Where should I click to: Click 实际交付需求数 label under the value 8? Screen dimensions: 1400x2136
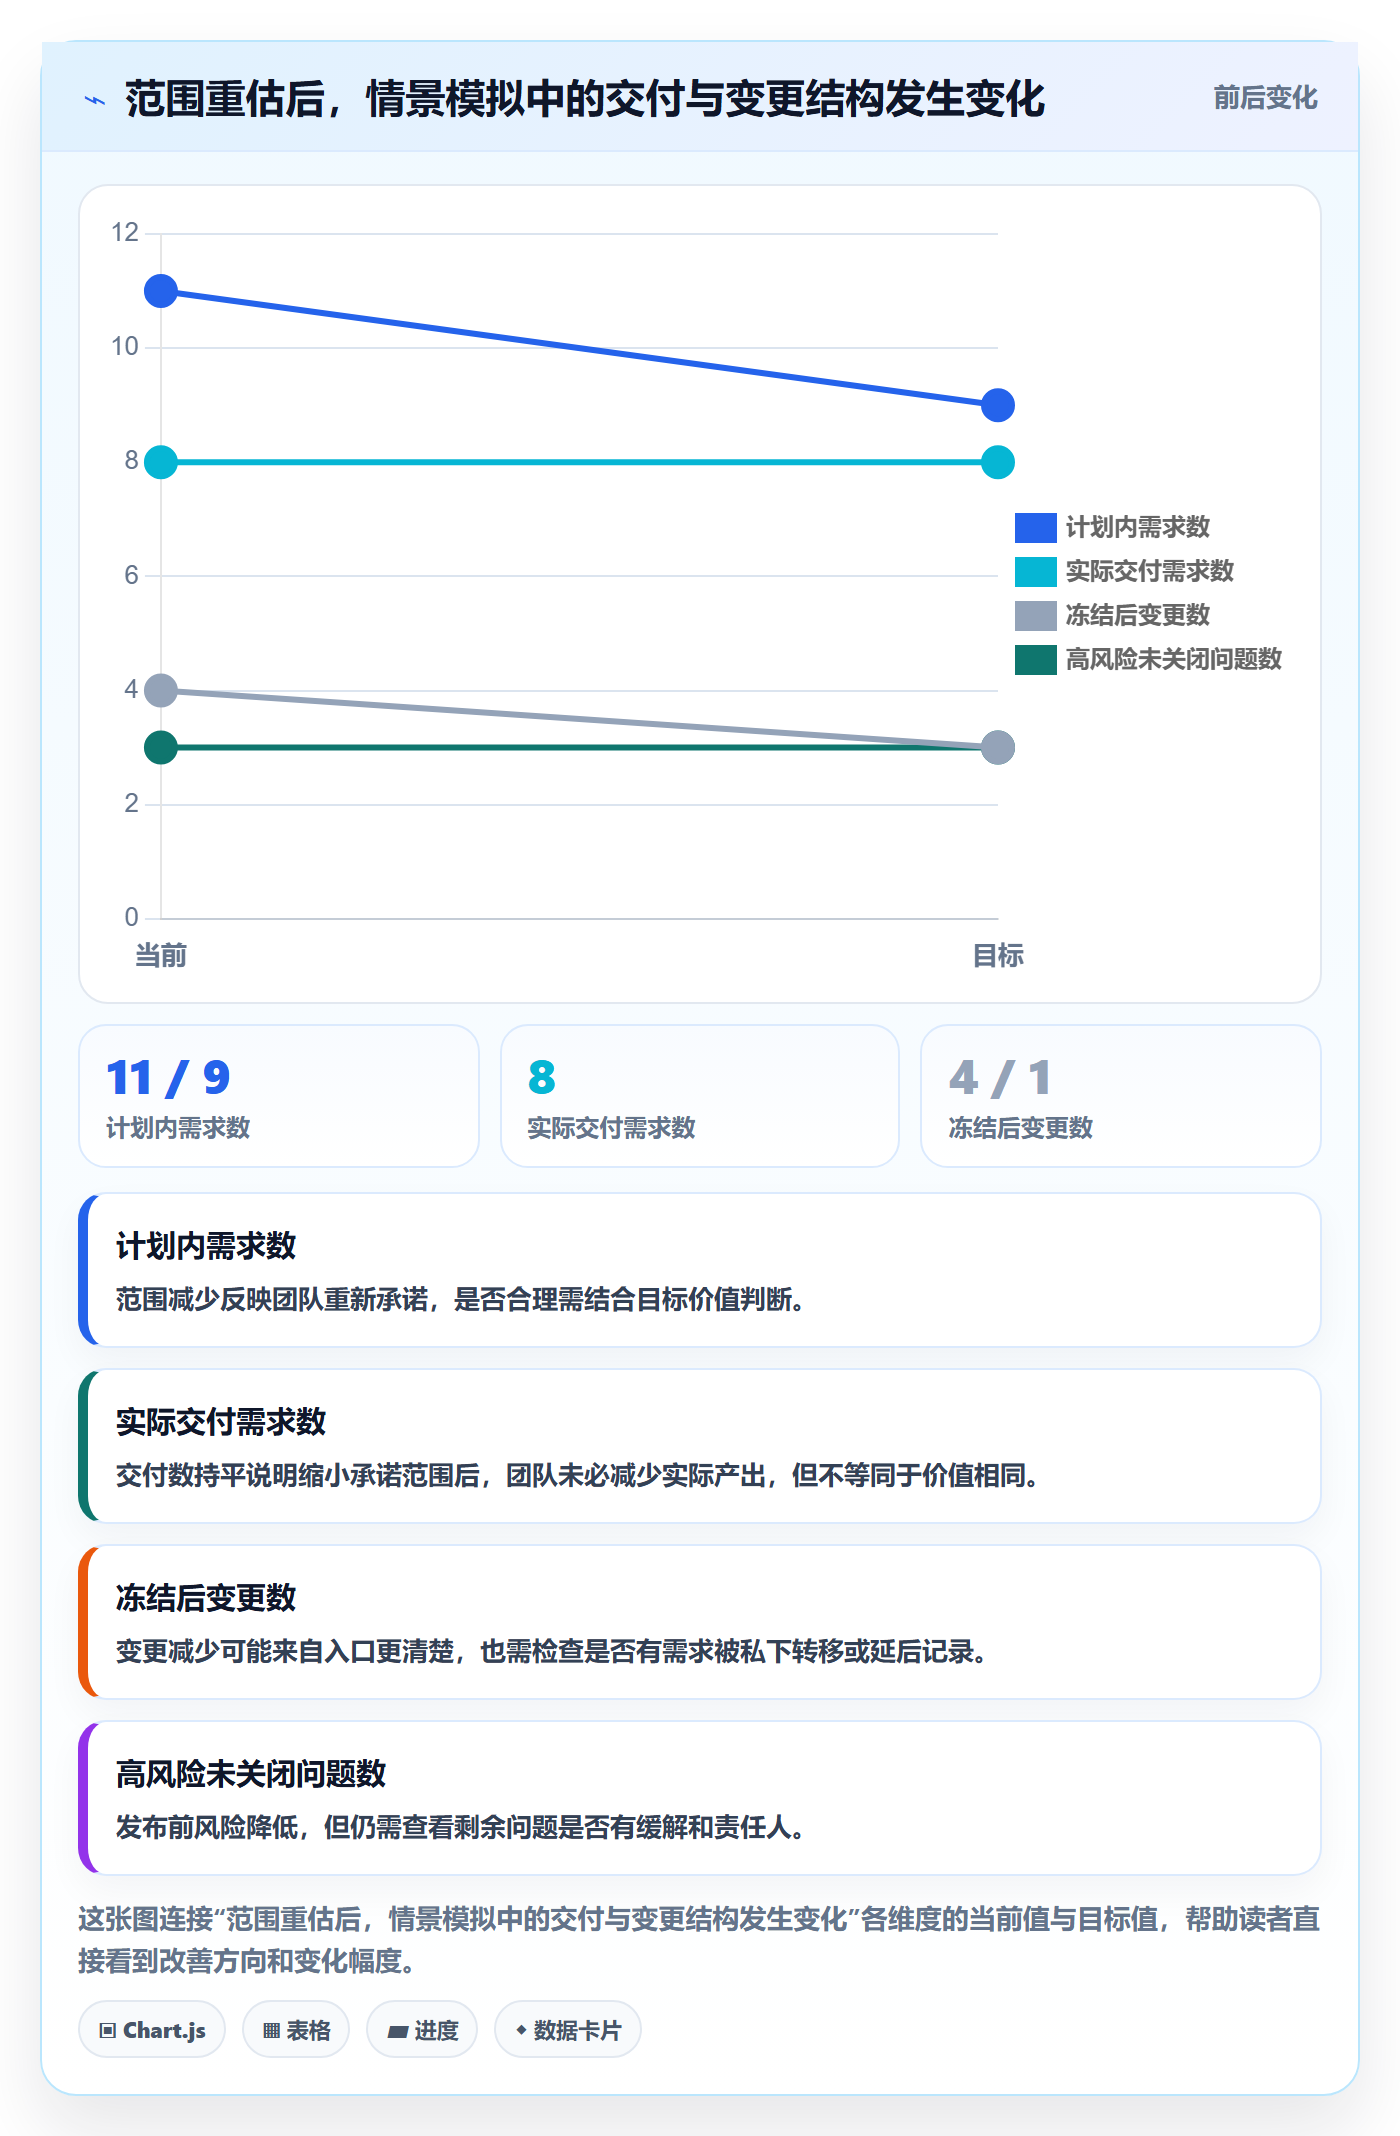pos(611,1128)
